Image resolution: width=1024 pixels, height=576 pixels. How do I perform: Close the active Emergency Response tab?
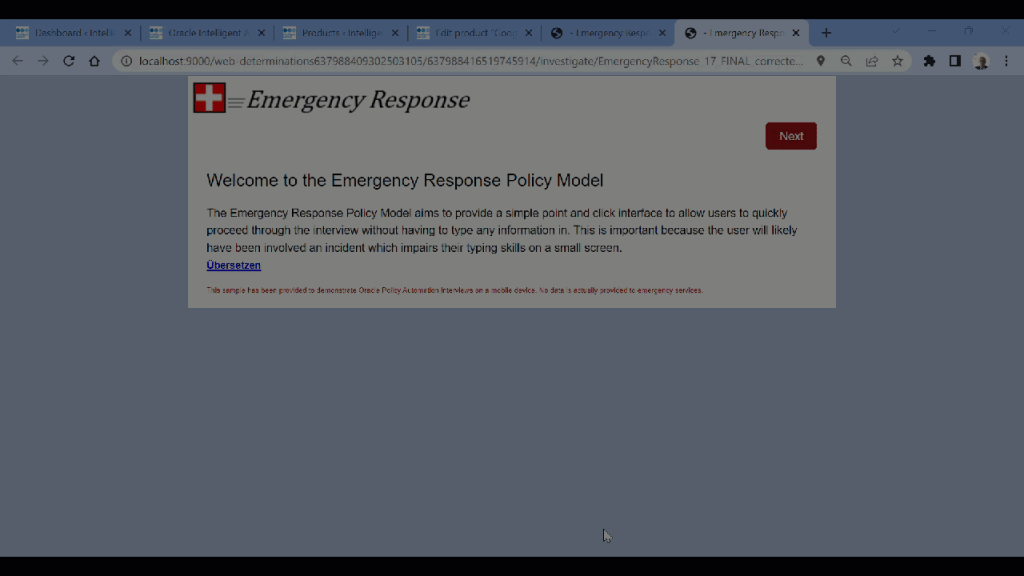[795, 33]
